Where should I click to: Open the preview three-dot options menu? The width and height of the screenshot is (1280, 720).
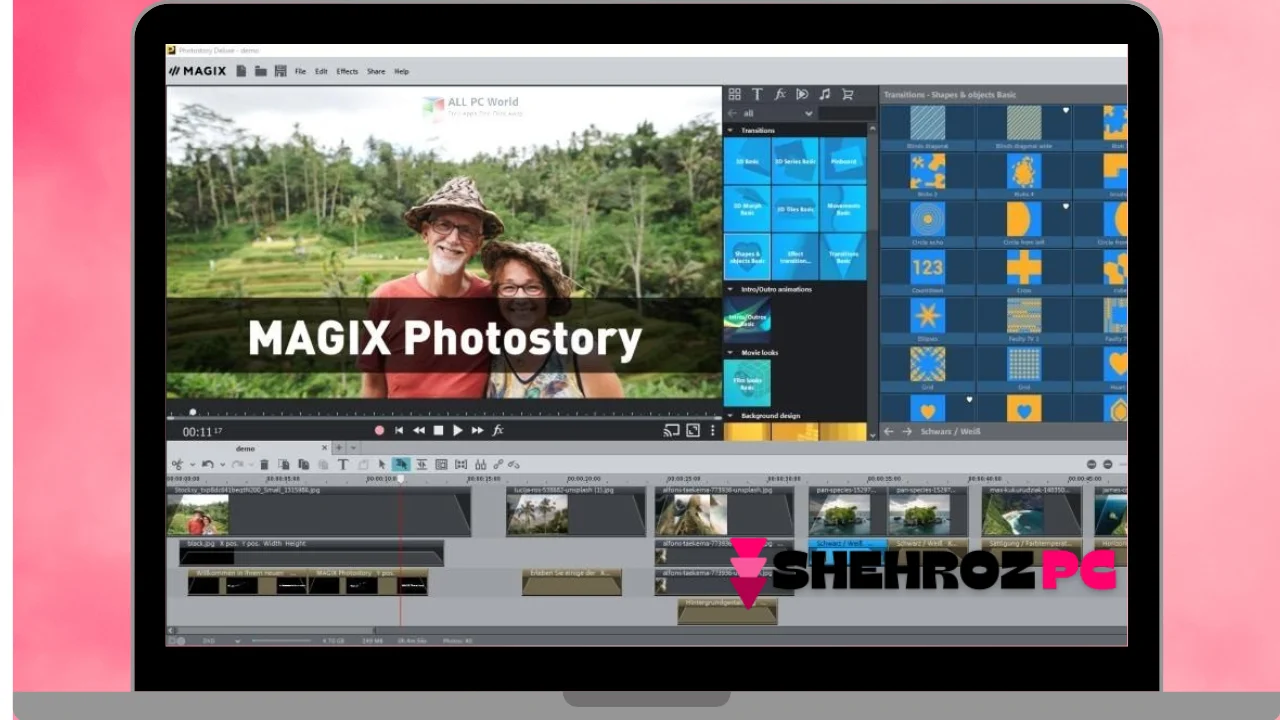click(x=713, y=430)
